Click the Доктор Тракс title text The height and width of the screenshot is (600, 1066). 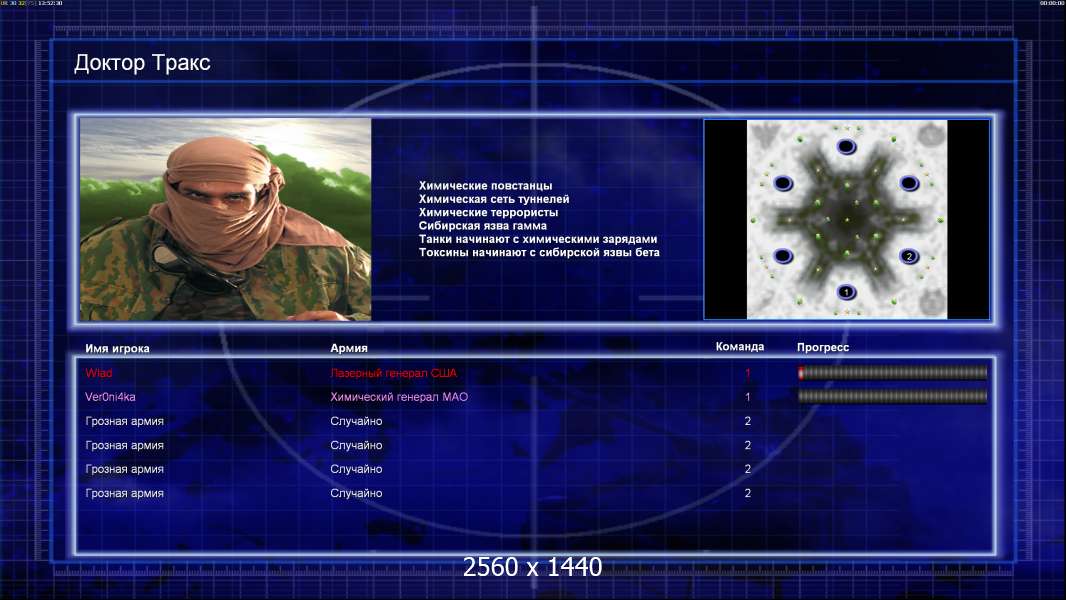click(142, 63)
